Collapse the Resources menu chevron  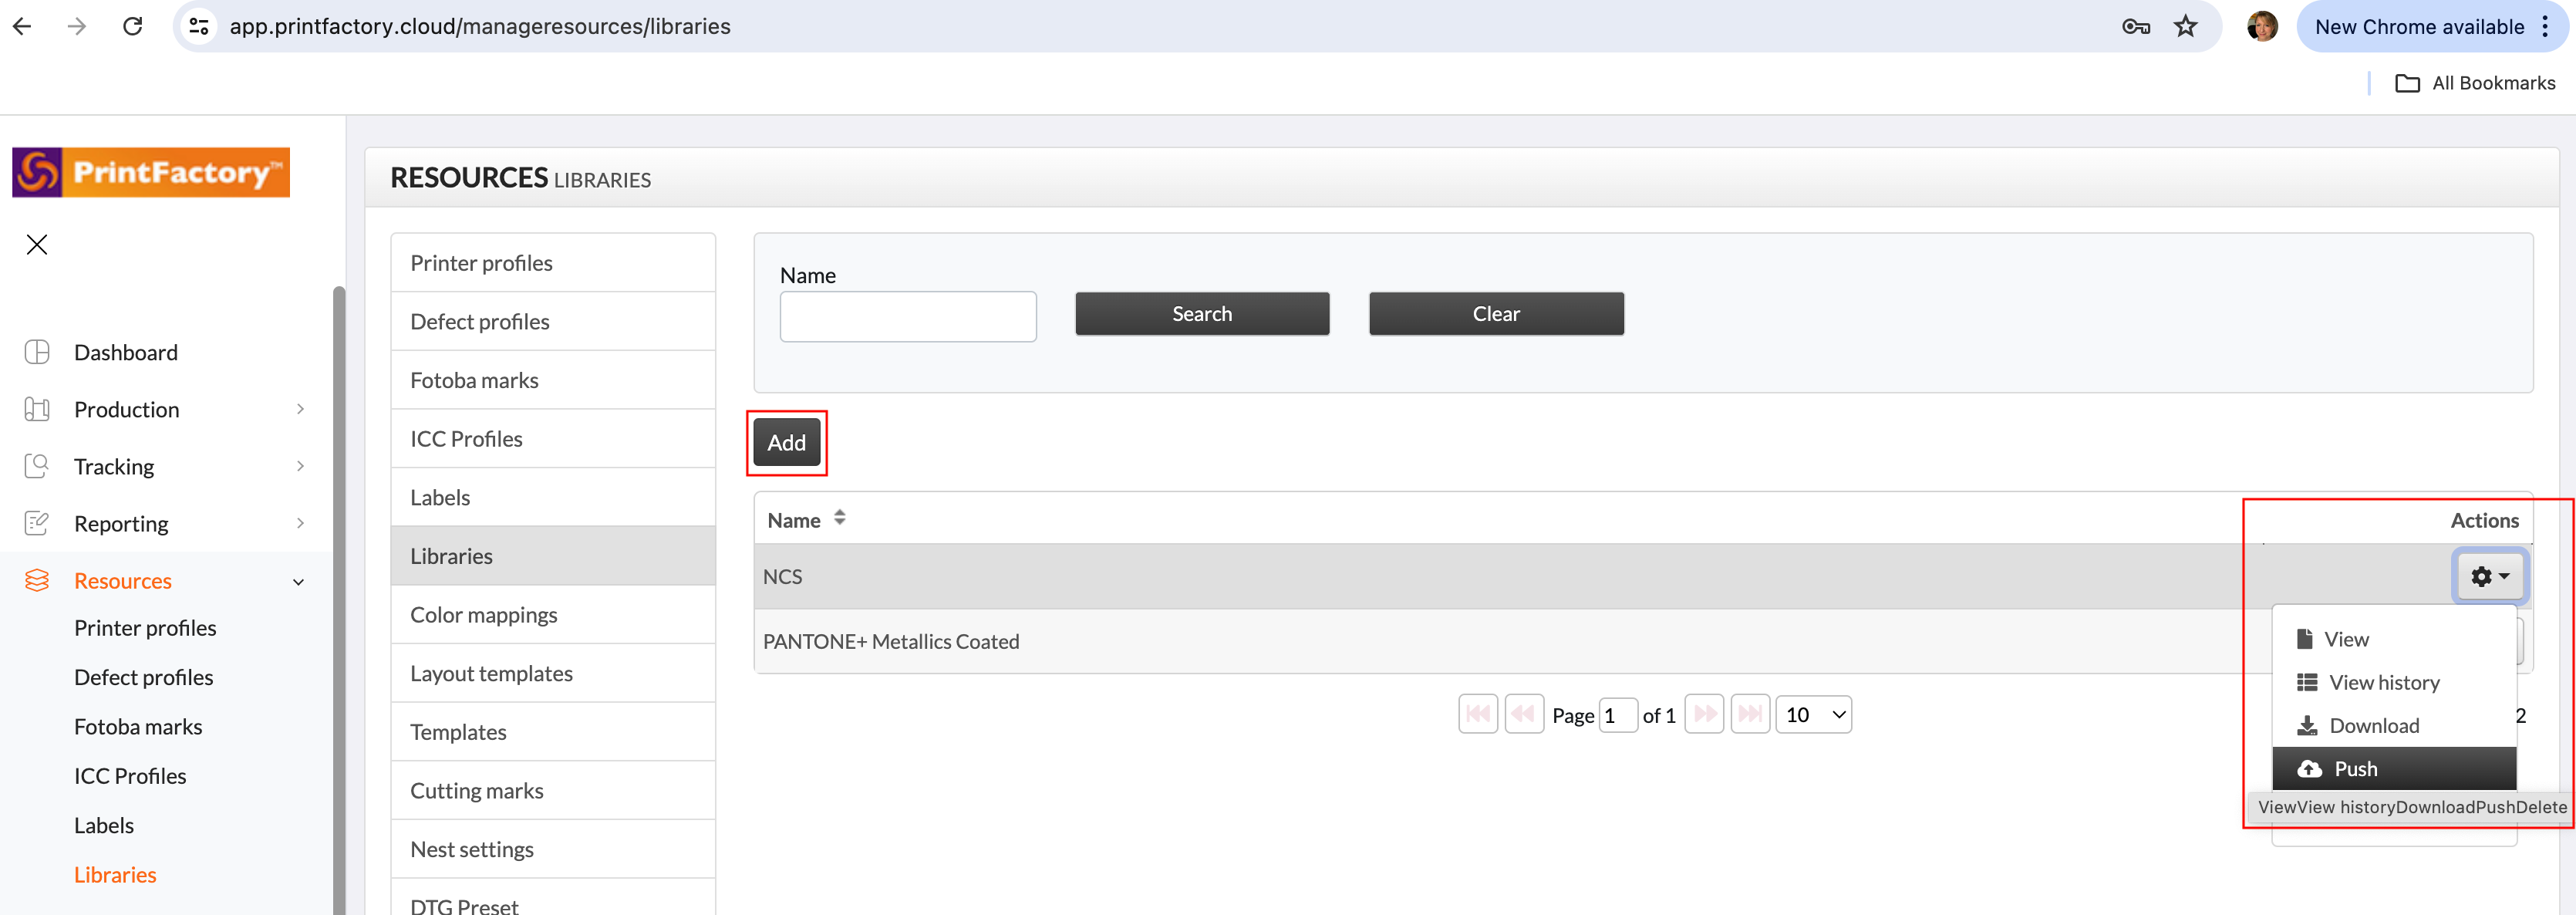click(x=298, y=581)
